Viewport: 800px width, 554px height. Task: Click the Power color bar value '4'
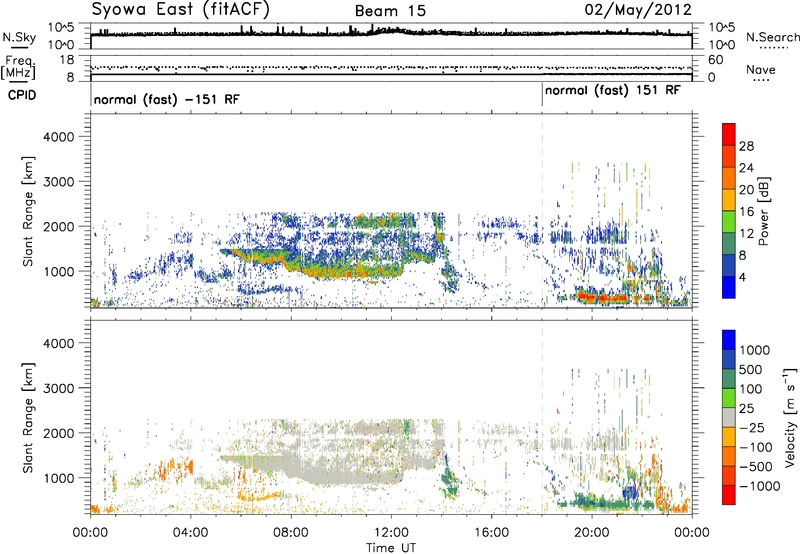click(x=742, y=277)
